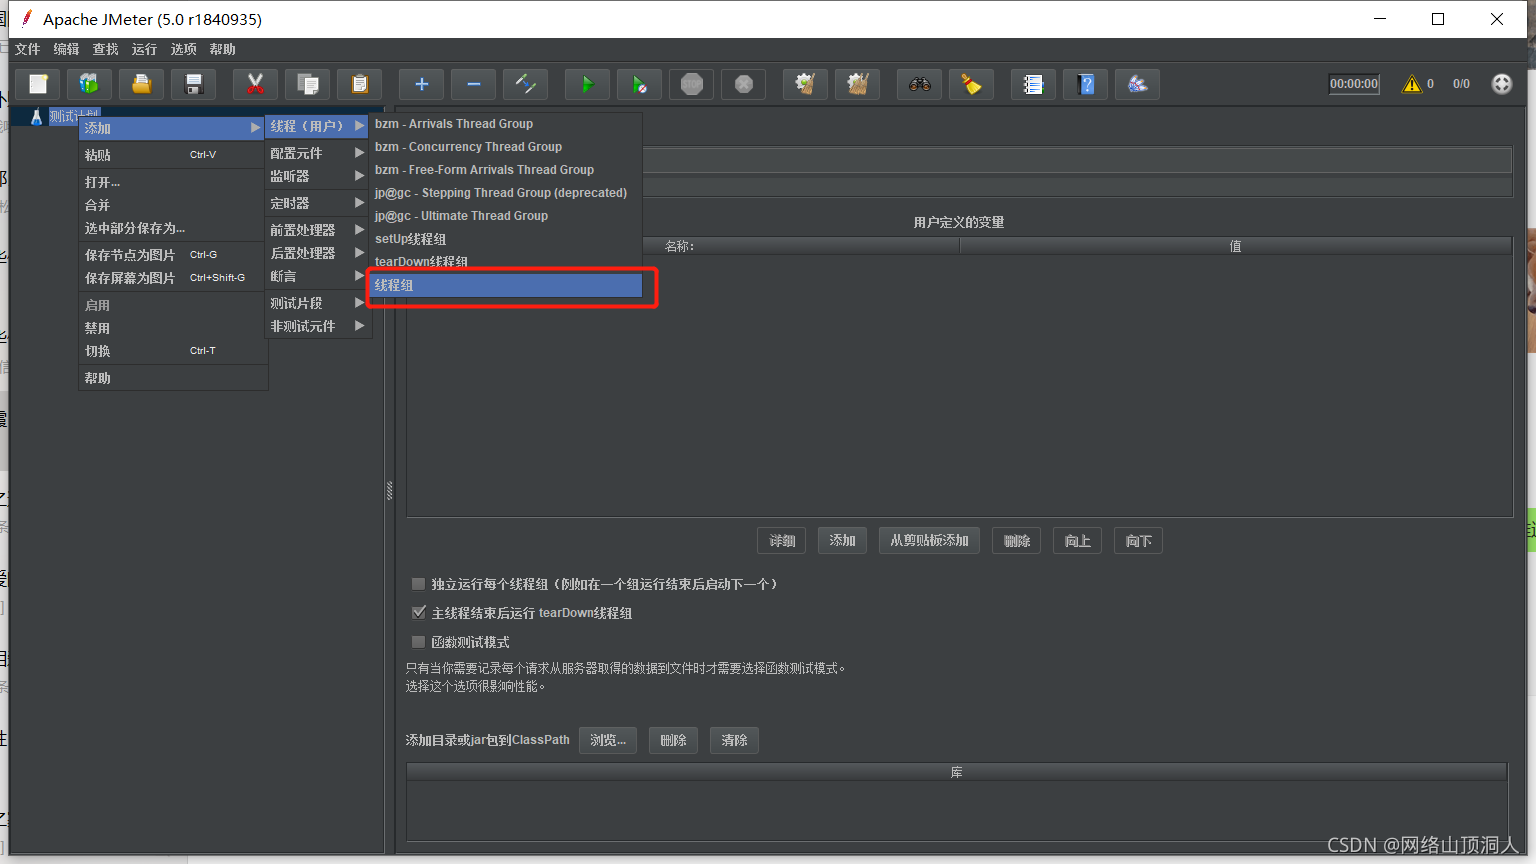The image size is (1536, 864).
Task: Uncheck 主线程结束后运行 tearDown线程组
Action: click(x=419, y=613)
